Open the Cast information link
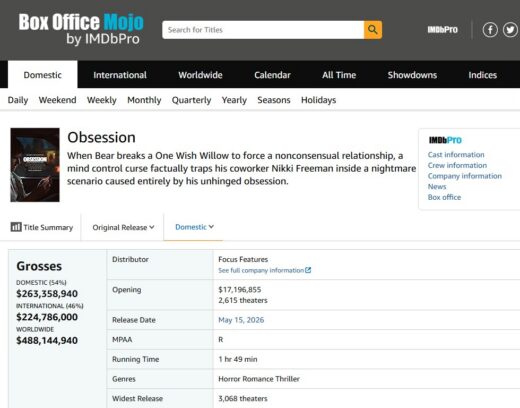 coord(456,155)
